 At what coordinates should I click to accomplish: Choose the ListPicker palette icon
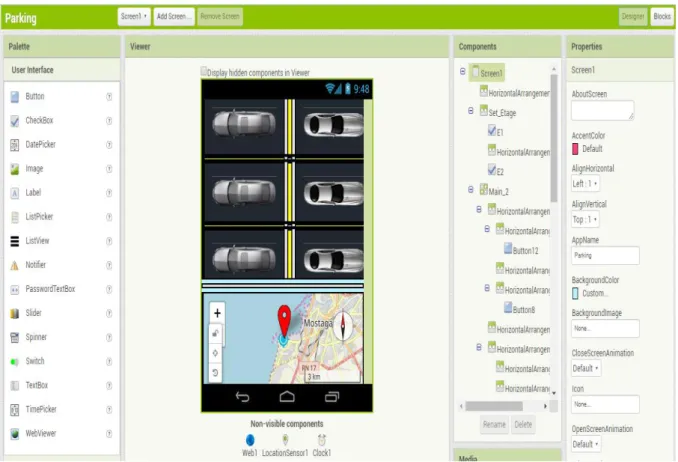[15, 217]
